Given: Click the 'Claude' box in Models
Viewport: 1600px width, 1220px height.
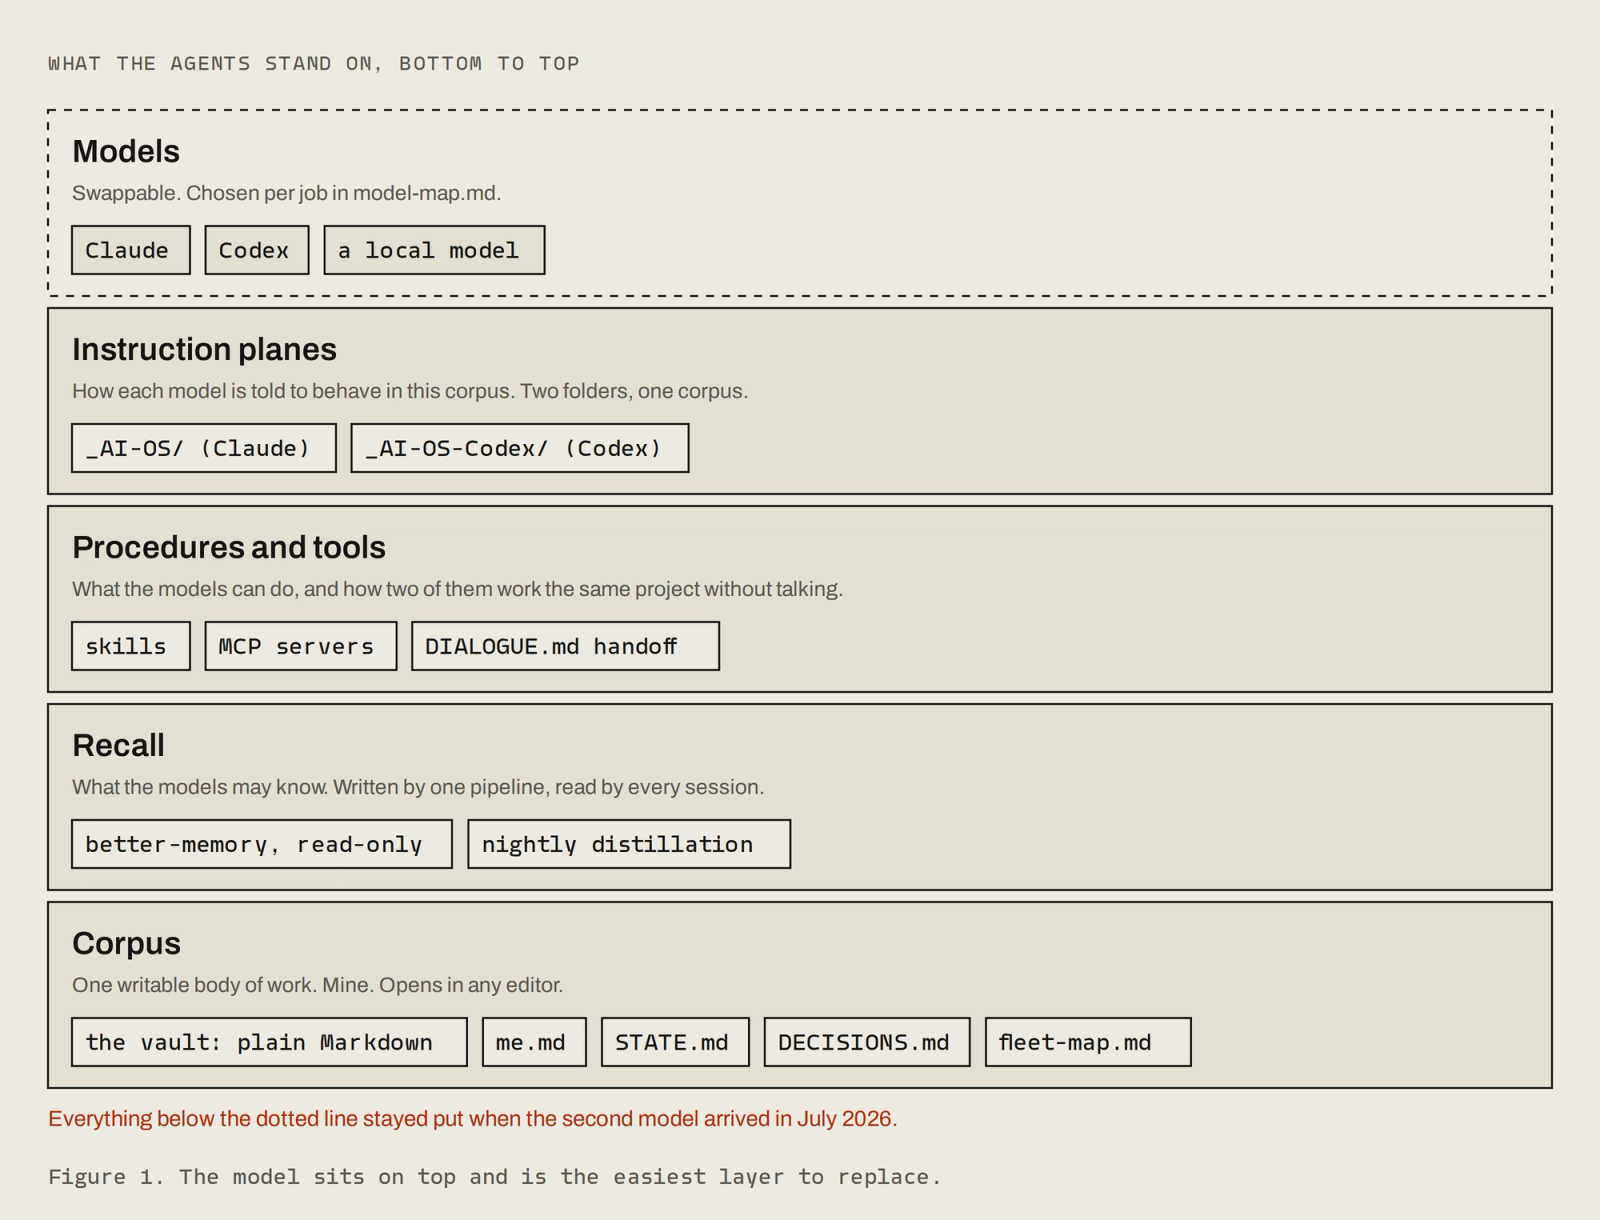Looking at the screenshot, I should click(130, 250).
